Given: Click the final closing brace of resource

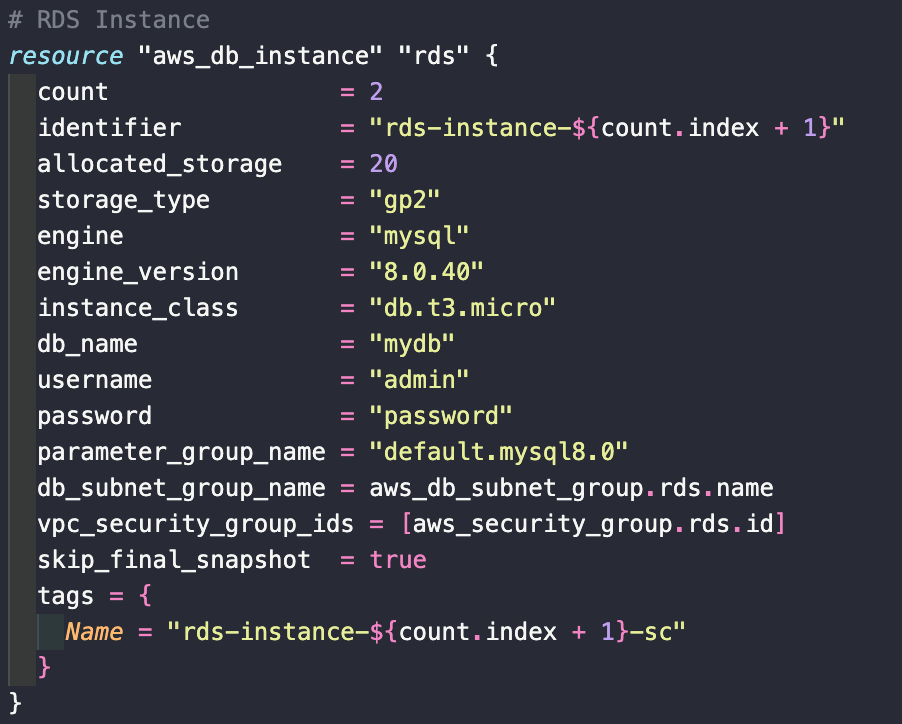Looking at the screenshot, I should (16, 704).
